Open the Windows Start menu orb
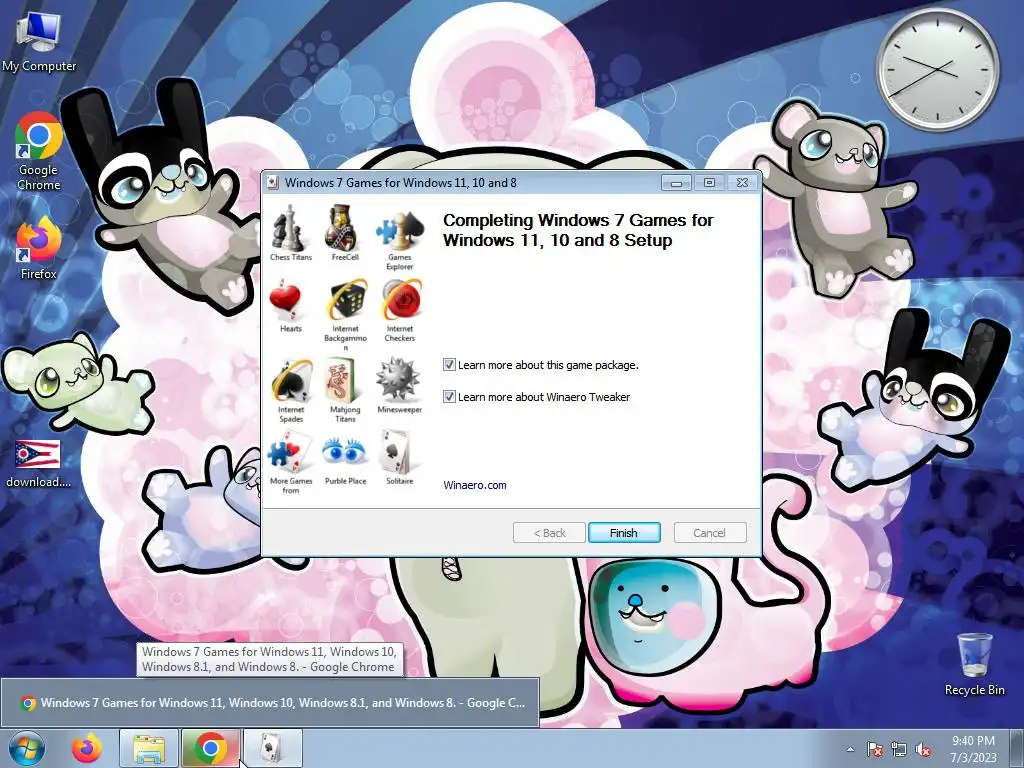 tap(27, 748)
